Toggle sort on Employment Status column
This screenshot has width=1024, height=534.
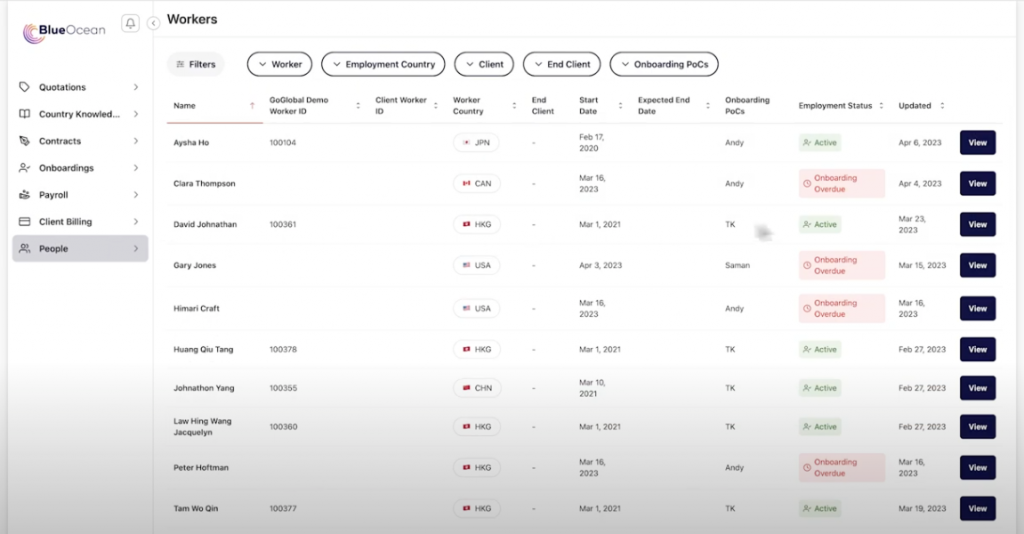(x=881, y=106)
